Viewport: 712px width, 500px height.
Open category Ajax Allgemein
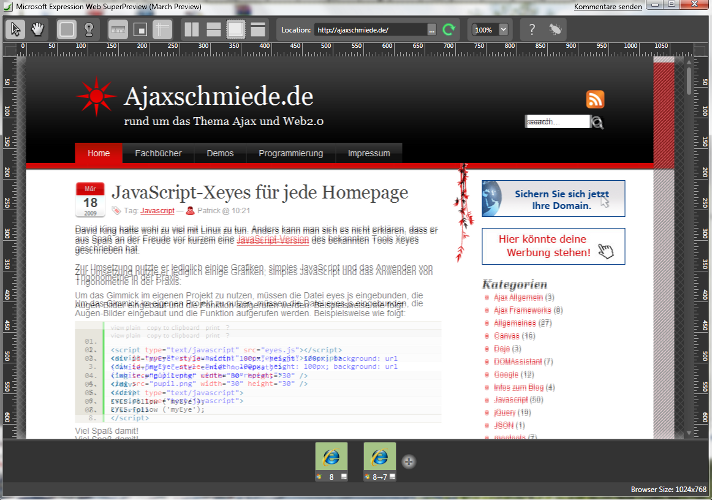pos(519,297)
